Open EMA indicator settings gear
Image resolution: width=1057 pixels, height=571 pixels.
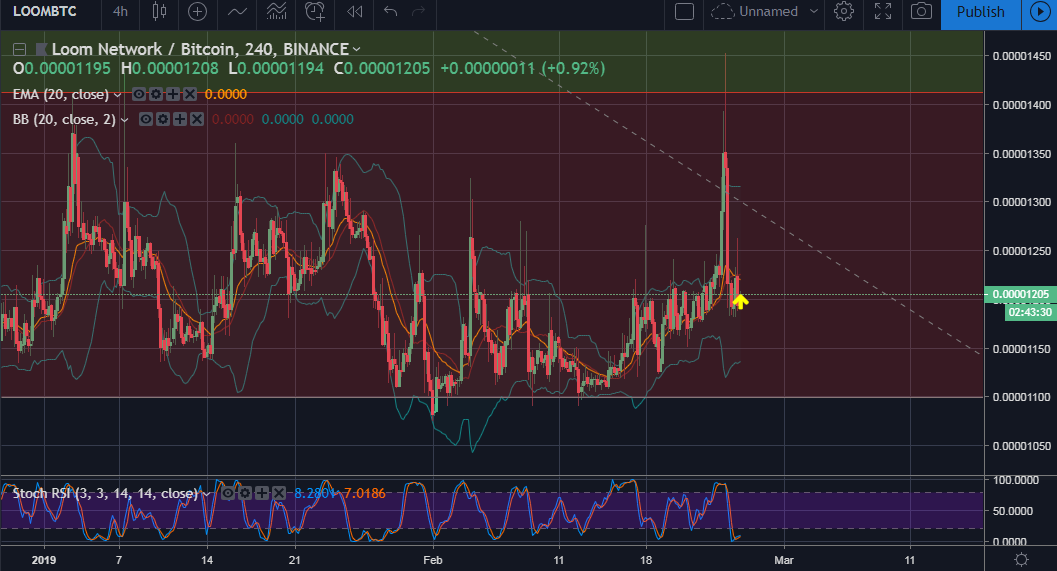coord(156,94)
